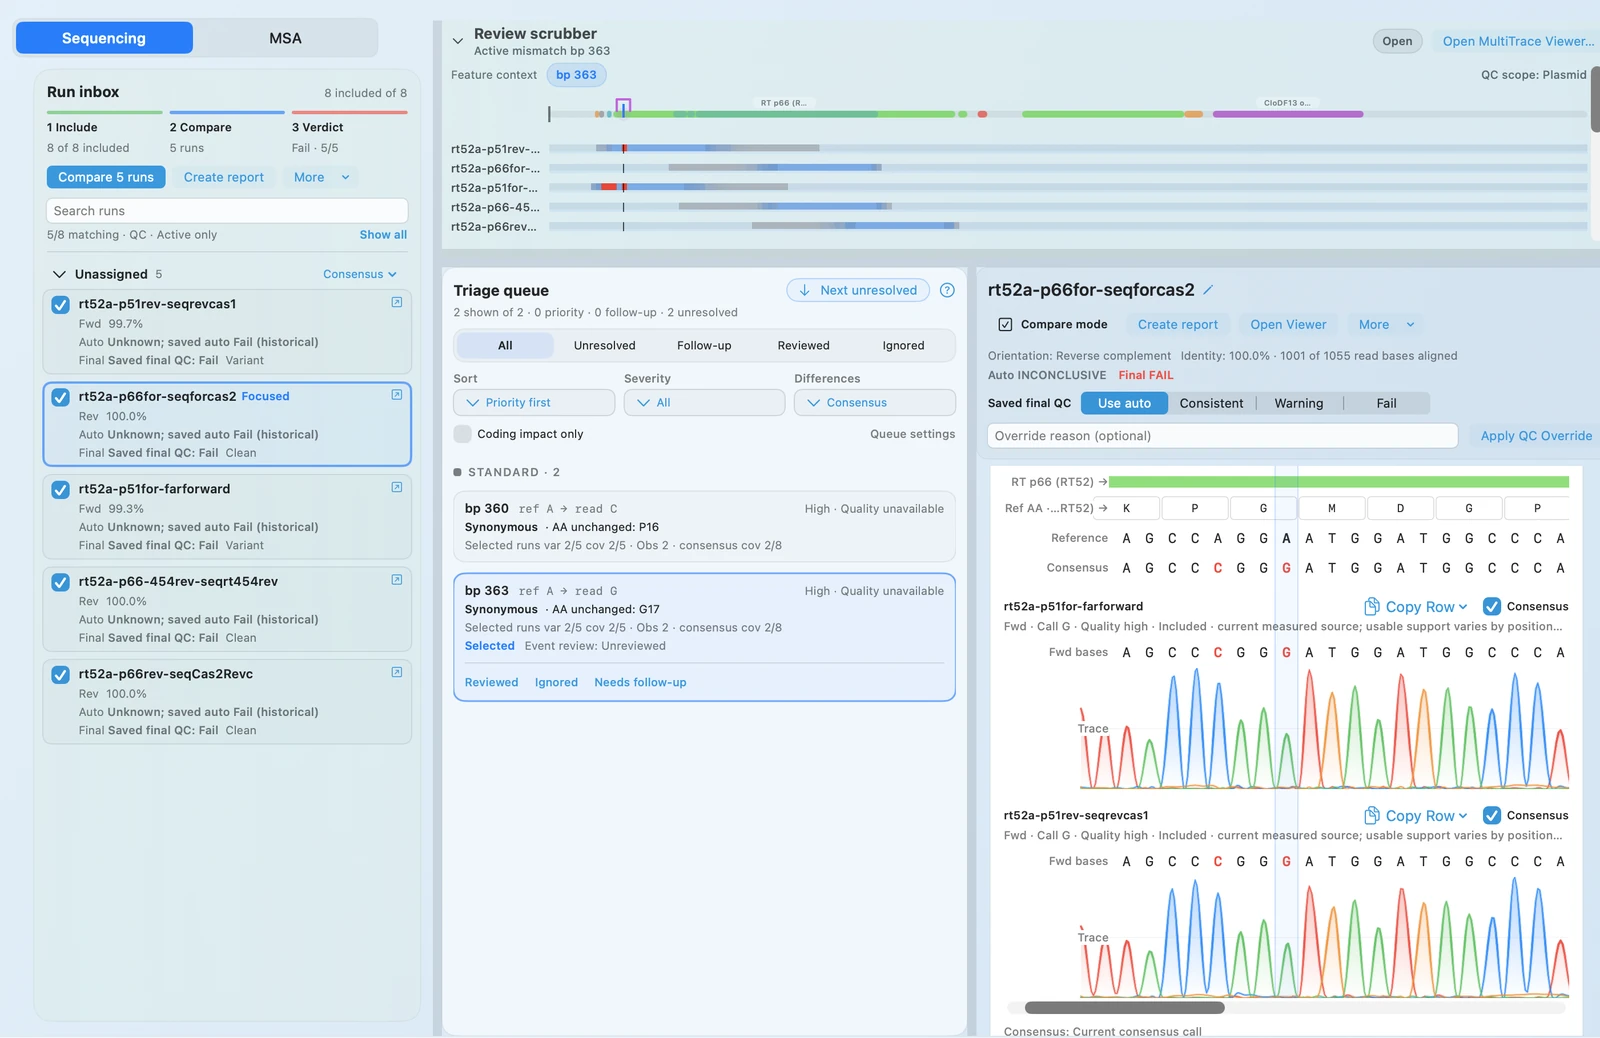Open pop-out icon for rt52a-p51for-farforward run

pyautogui.click(x=397, y=487)
